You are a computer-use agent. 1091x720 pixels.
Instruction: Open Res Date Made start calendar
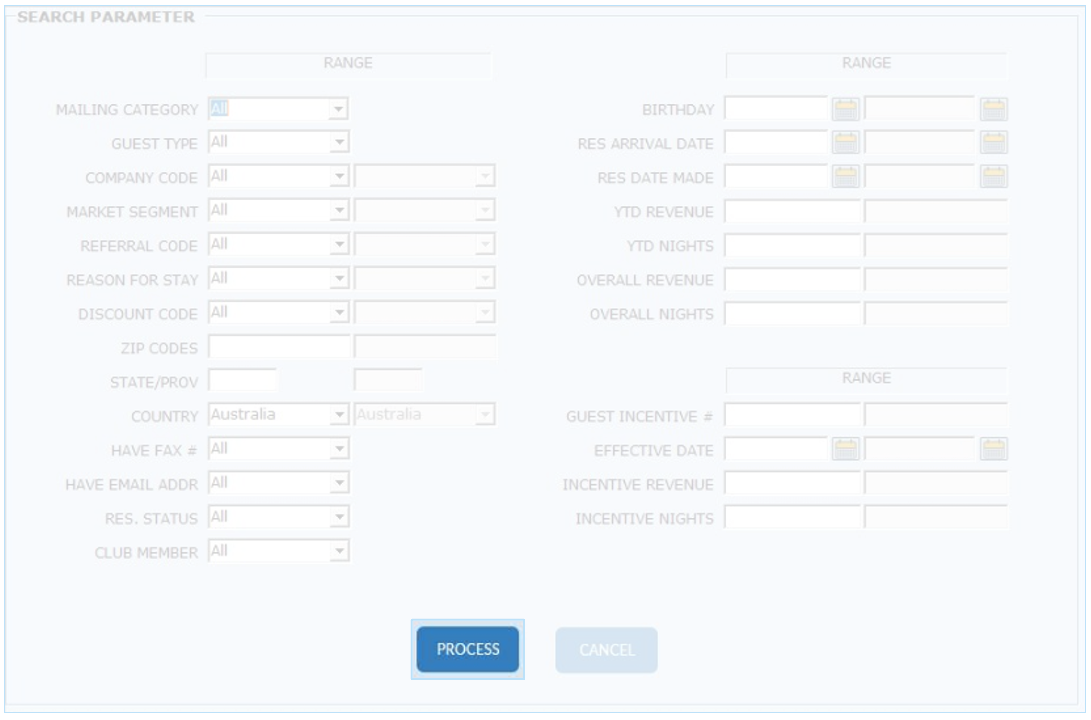pos(847,177)
